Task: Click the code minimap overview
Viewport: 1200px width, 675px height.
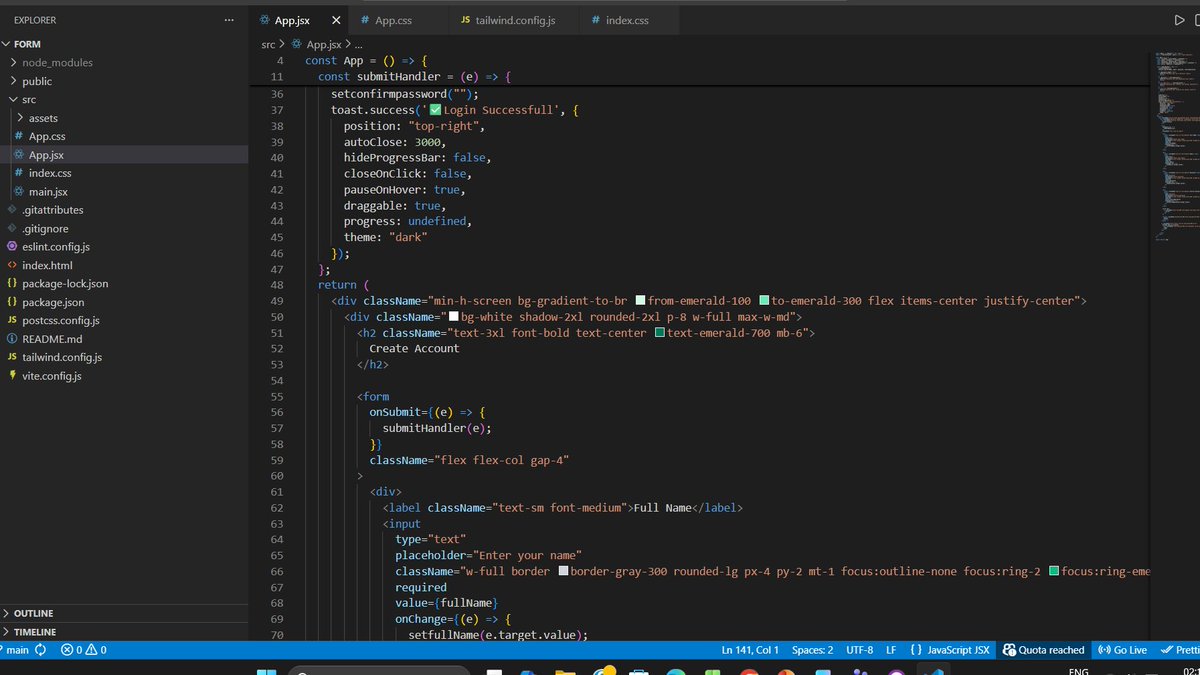Action: point(1174,140)
